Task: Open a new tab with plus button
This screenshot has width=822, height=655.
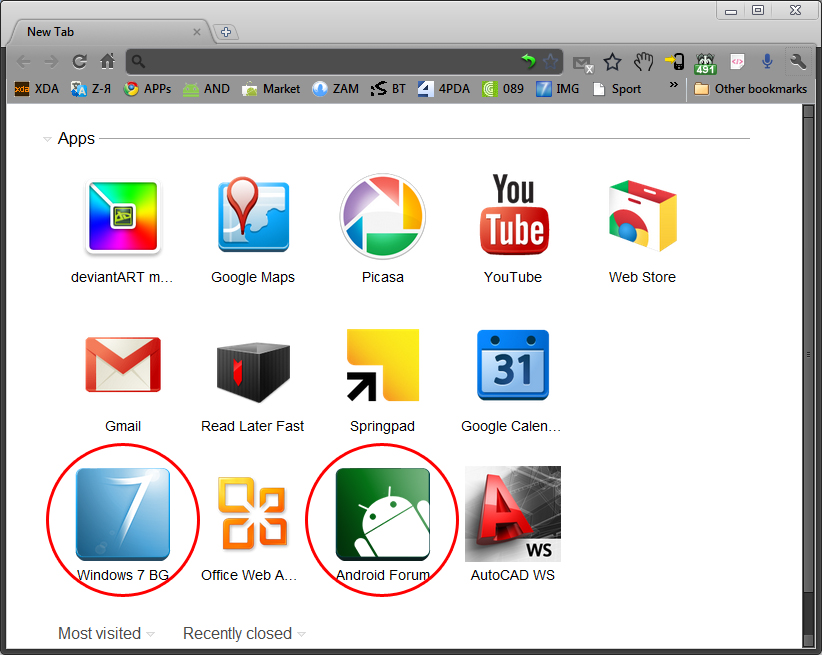Action: pos(226,32)
